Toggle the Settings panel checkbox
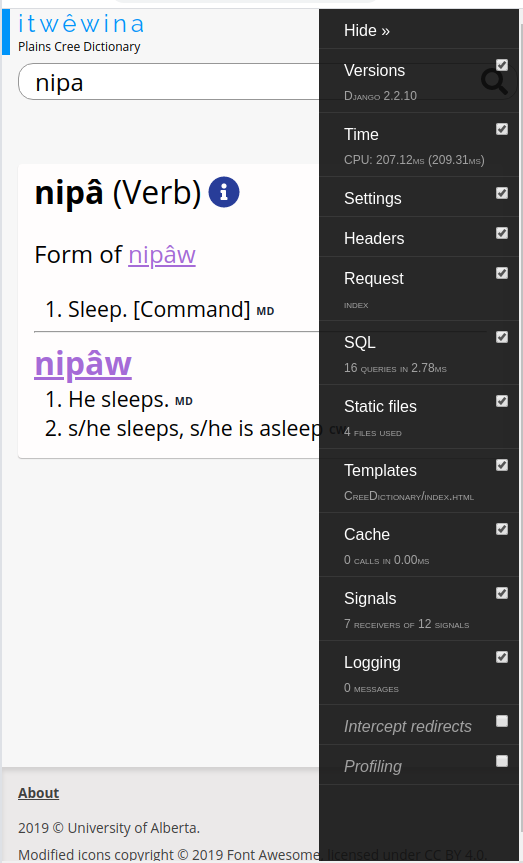This screenshot has height=863, width=523. click(502, 193)
